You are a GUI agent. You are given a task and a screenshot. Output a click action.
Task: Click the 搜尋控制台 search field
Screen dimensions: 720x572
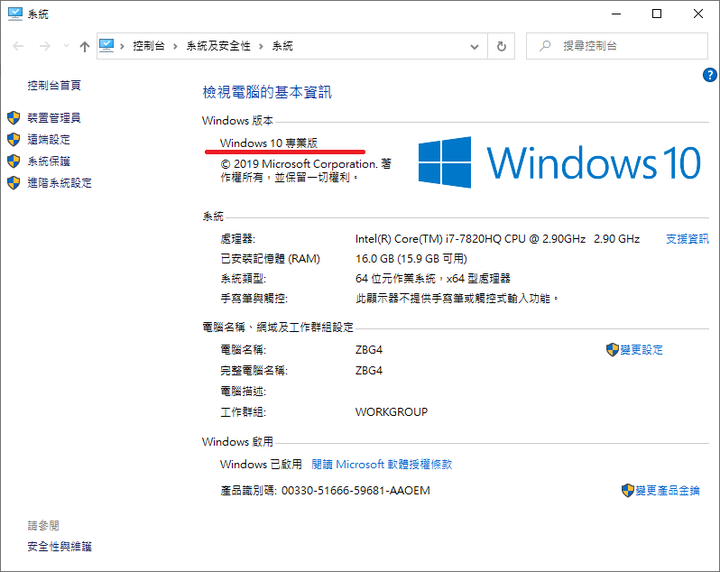pyautogui.click(x=617, y=46)
